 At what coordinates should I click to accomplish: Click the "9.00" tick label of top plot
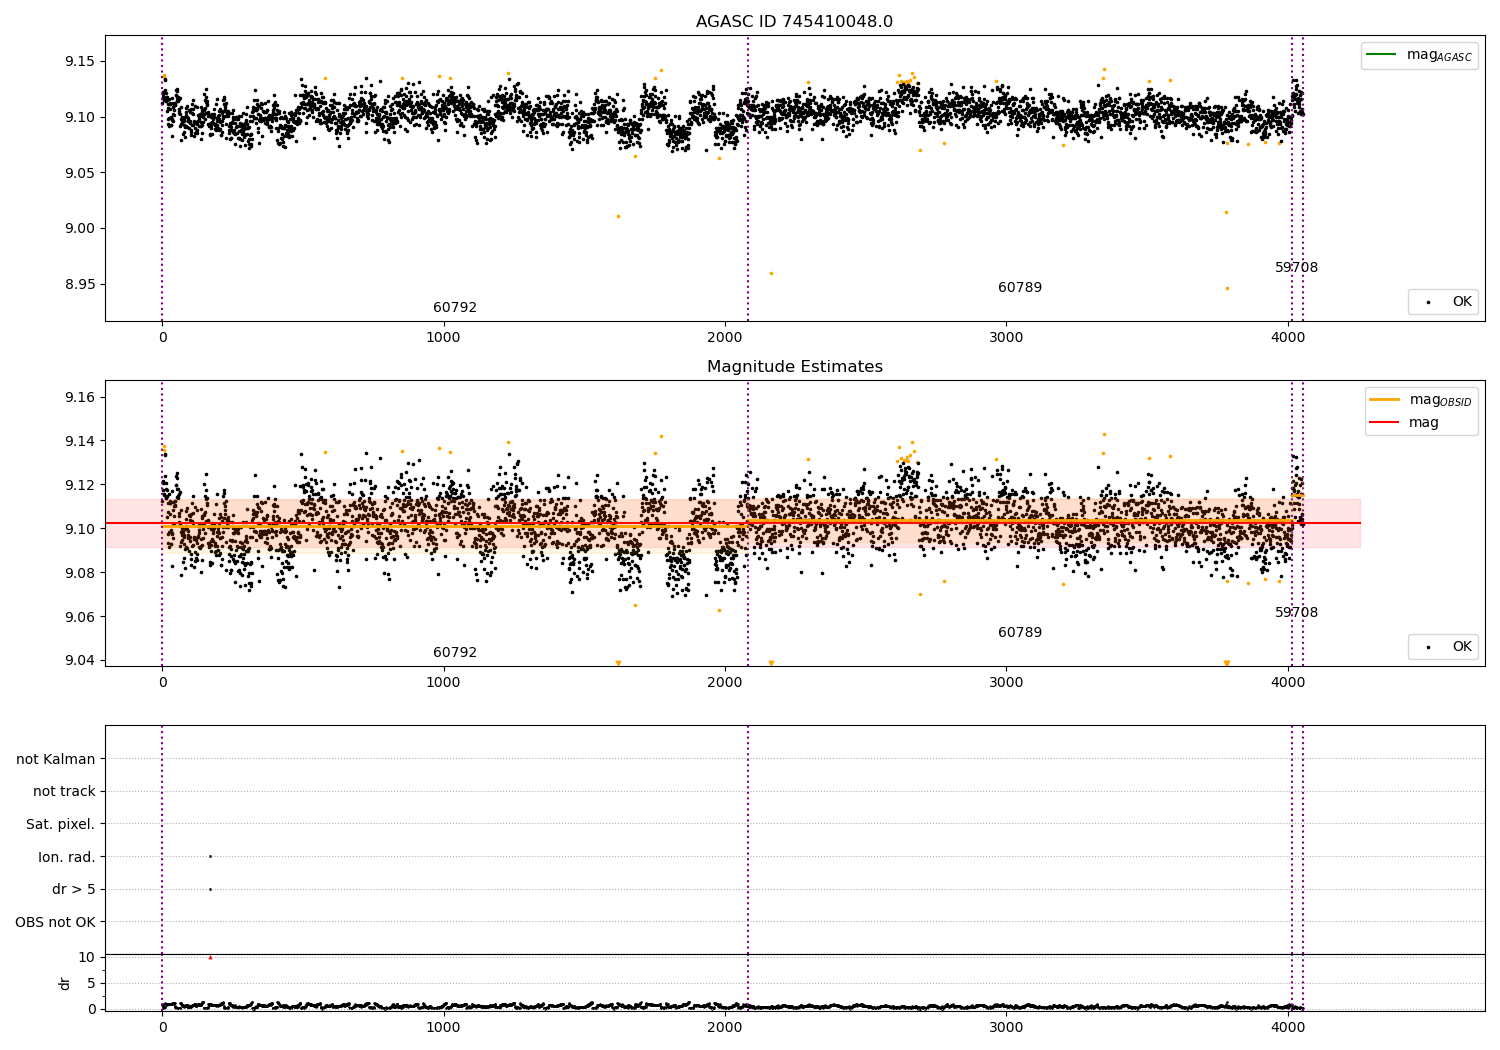(78, 229)
